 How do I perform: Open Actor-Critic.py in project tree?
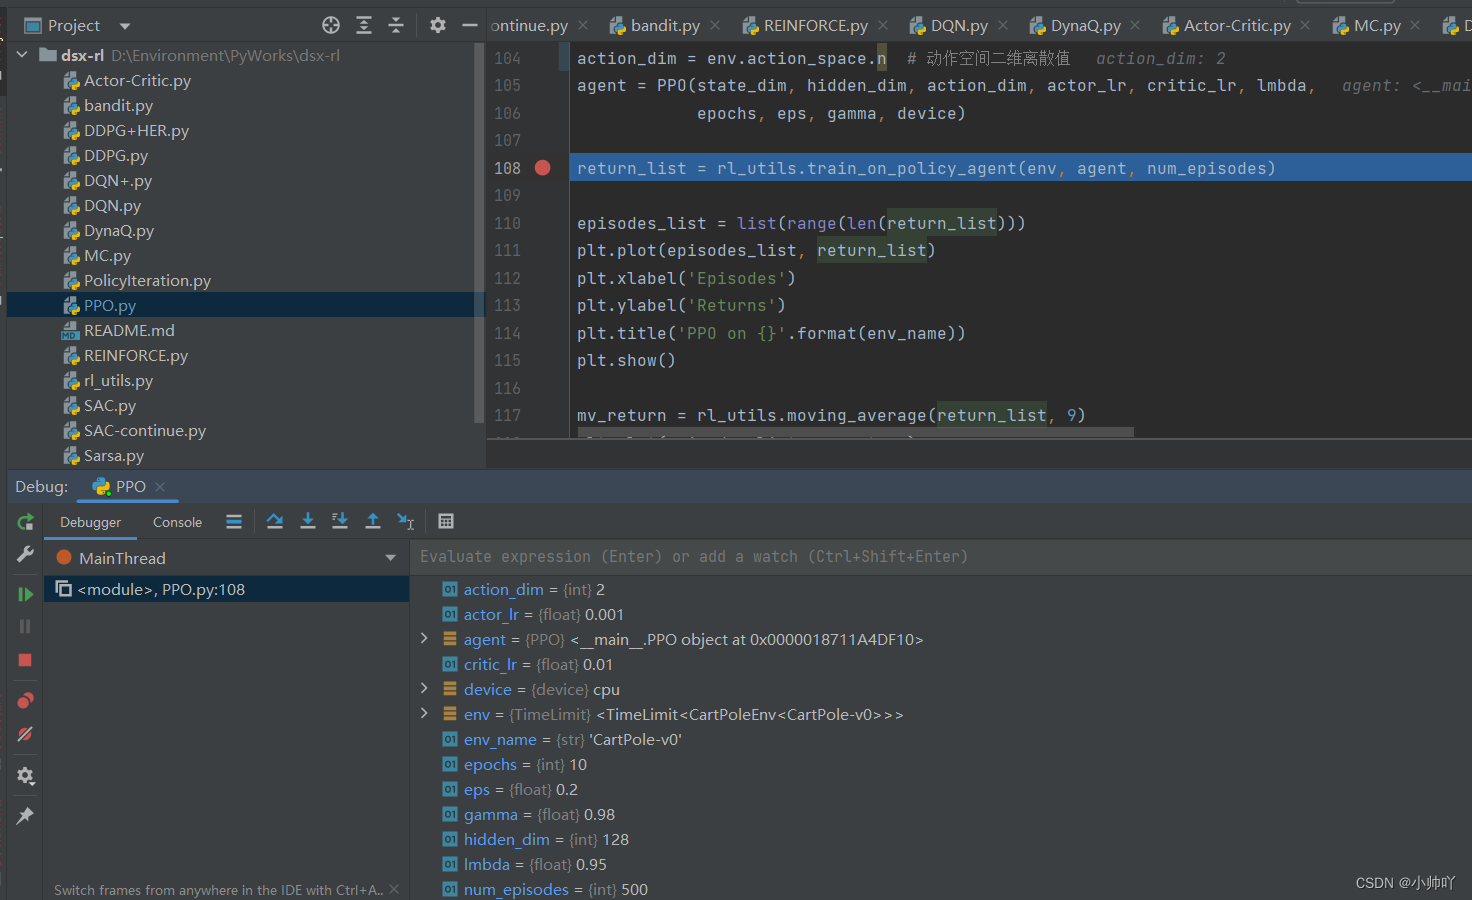[x=137, y=80]
